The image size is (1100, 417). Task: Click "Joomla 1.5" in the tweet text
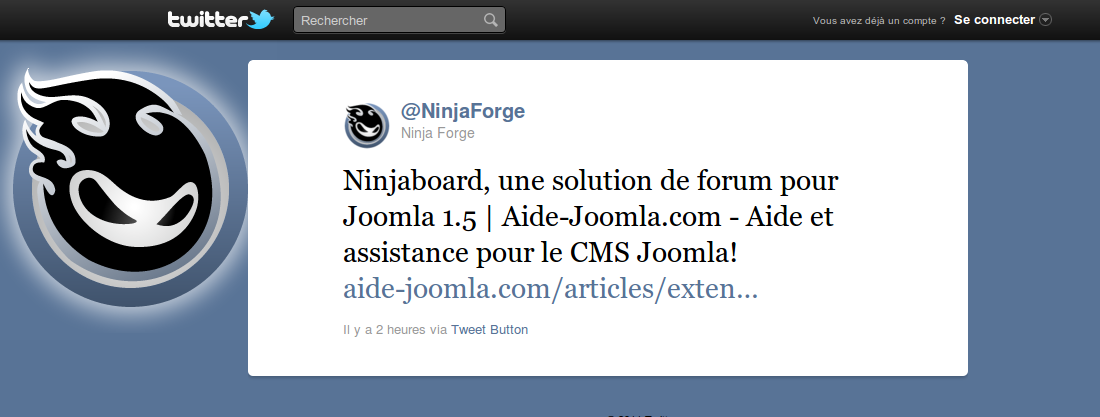[x=410, y=217]
